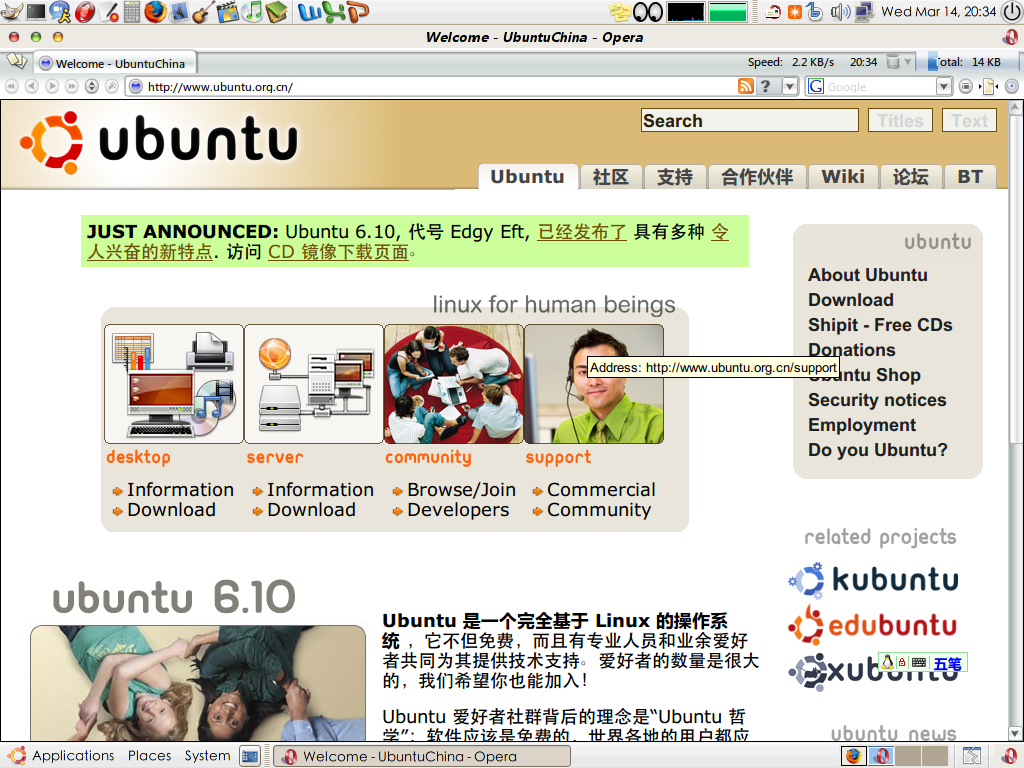
Task: Click the community people thumbnail image
Action: pos(453,384)
